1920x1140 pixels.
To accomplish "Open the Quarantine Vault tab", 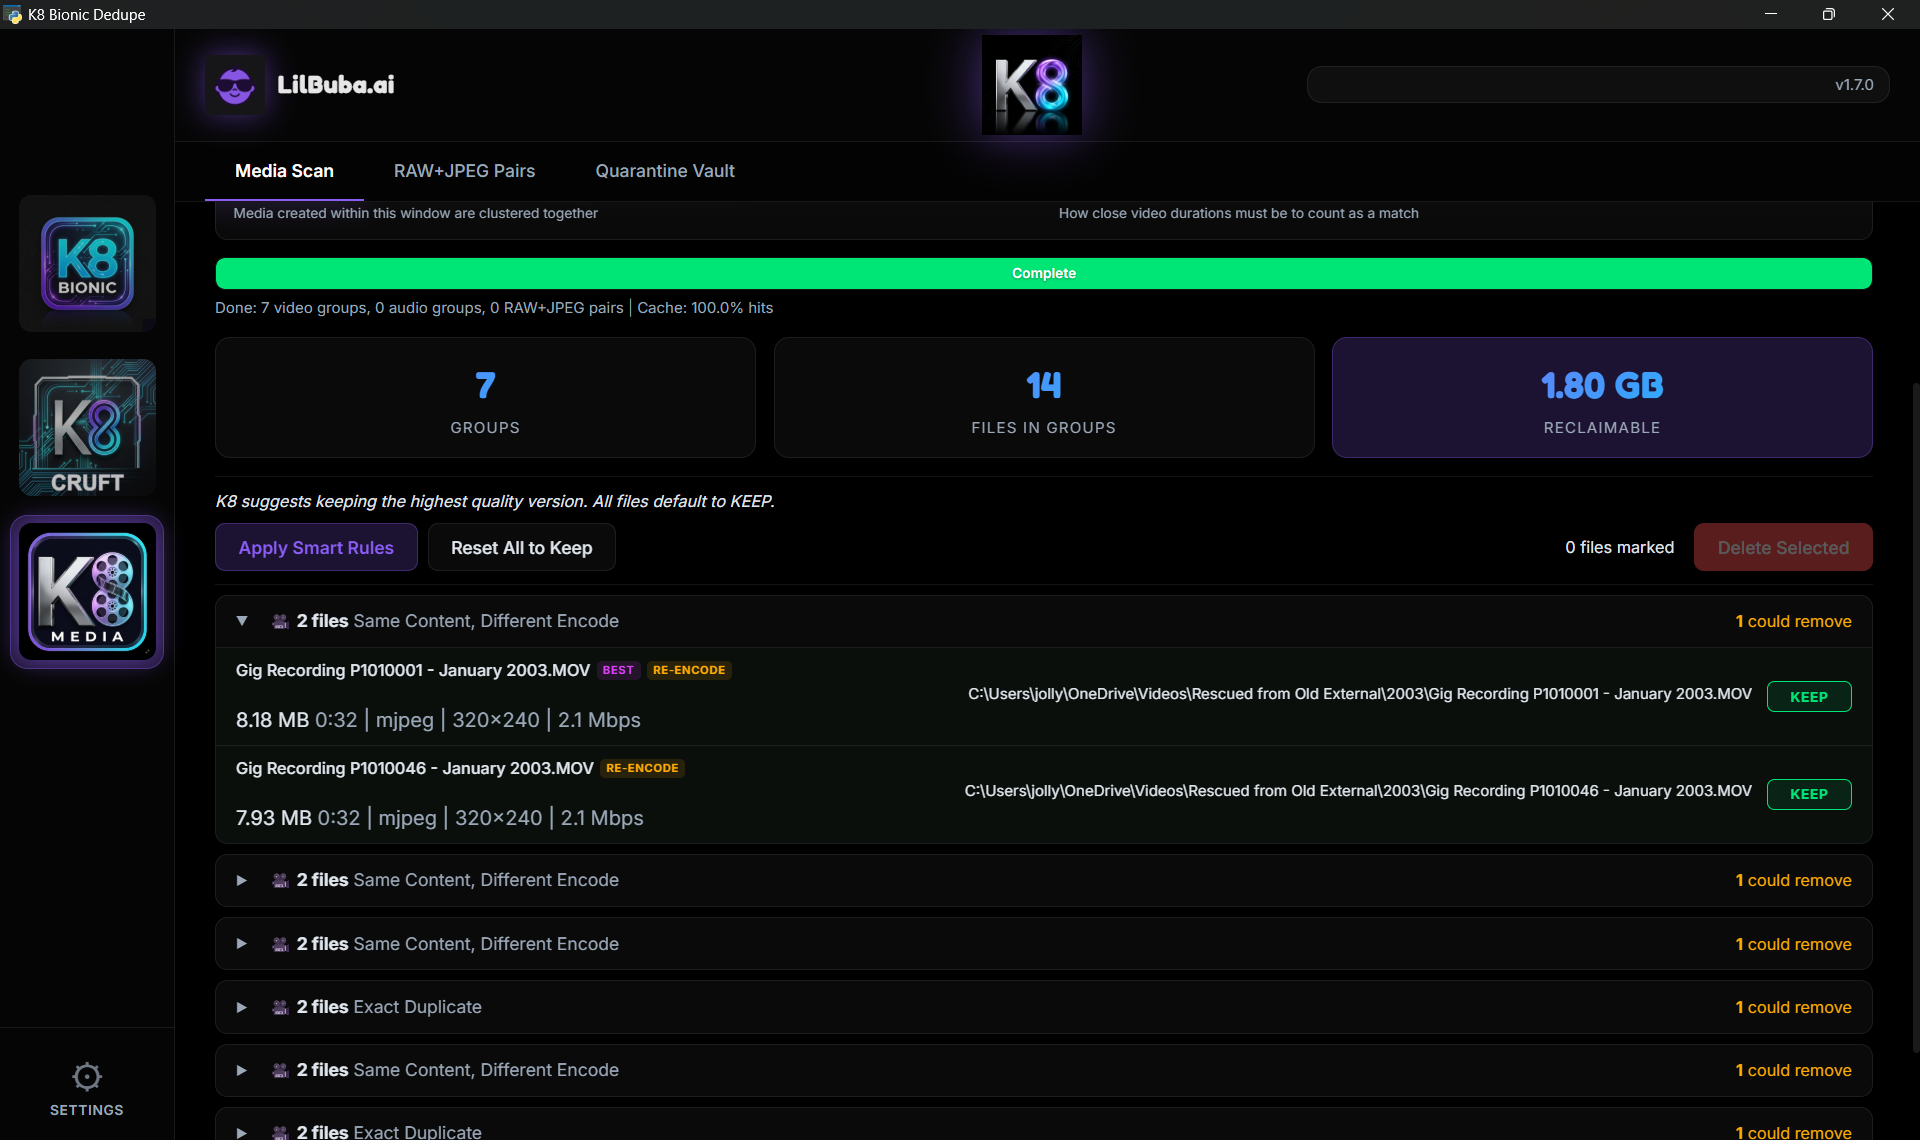I will click(664, 171).
